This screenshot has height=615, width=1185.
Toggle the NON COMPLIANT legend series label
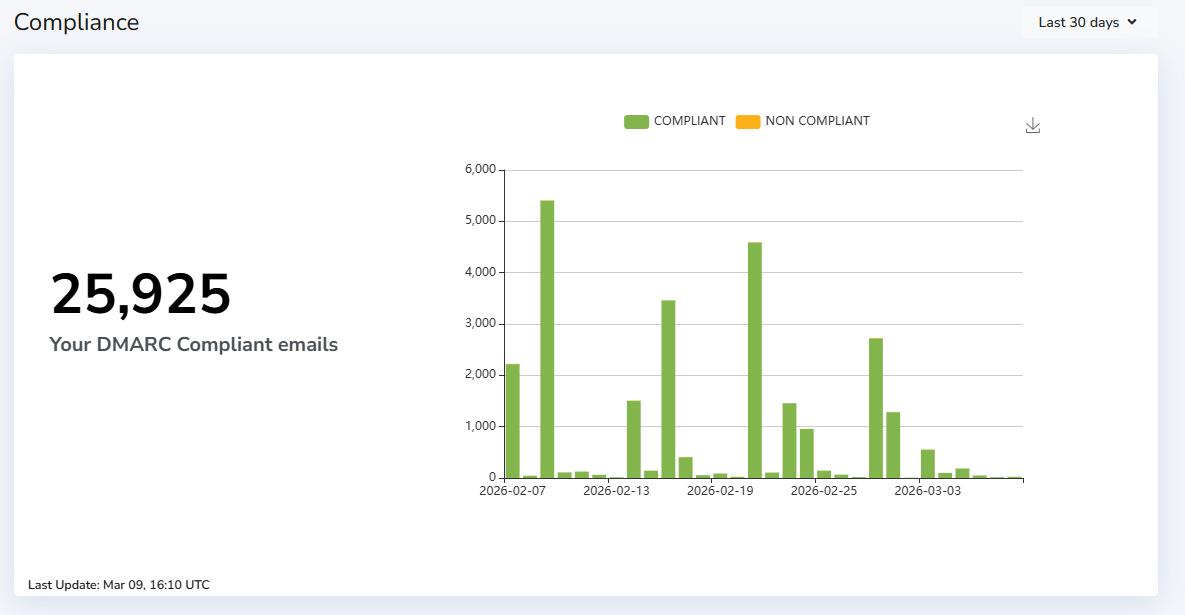click(x=817, y=121)
